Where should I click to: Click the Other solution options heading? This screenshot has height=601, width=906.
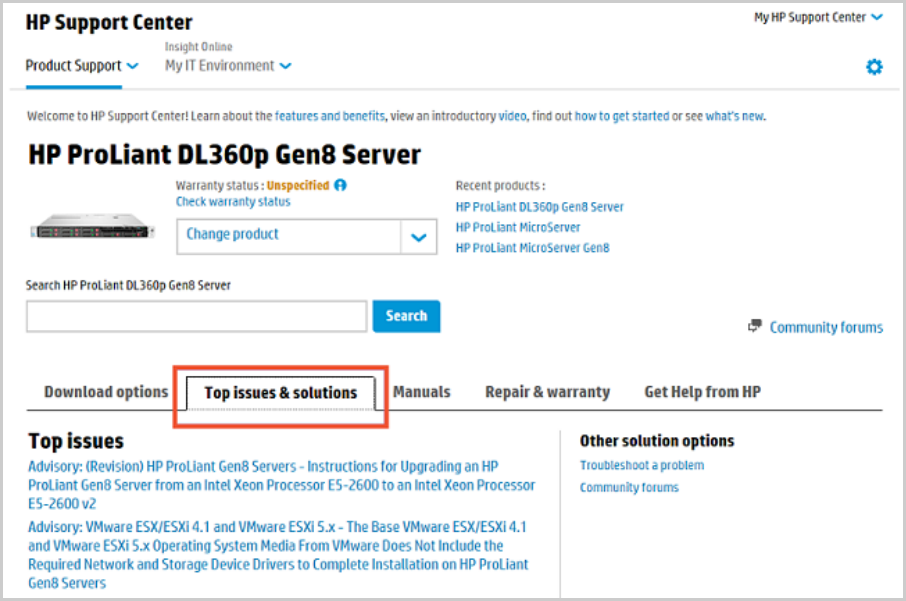pos(657,441)
